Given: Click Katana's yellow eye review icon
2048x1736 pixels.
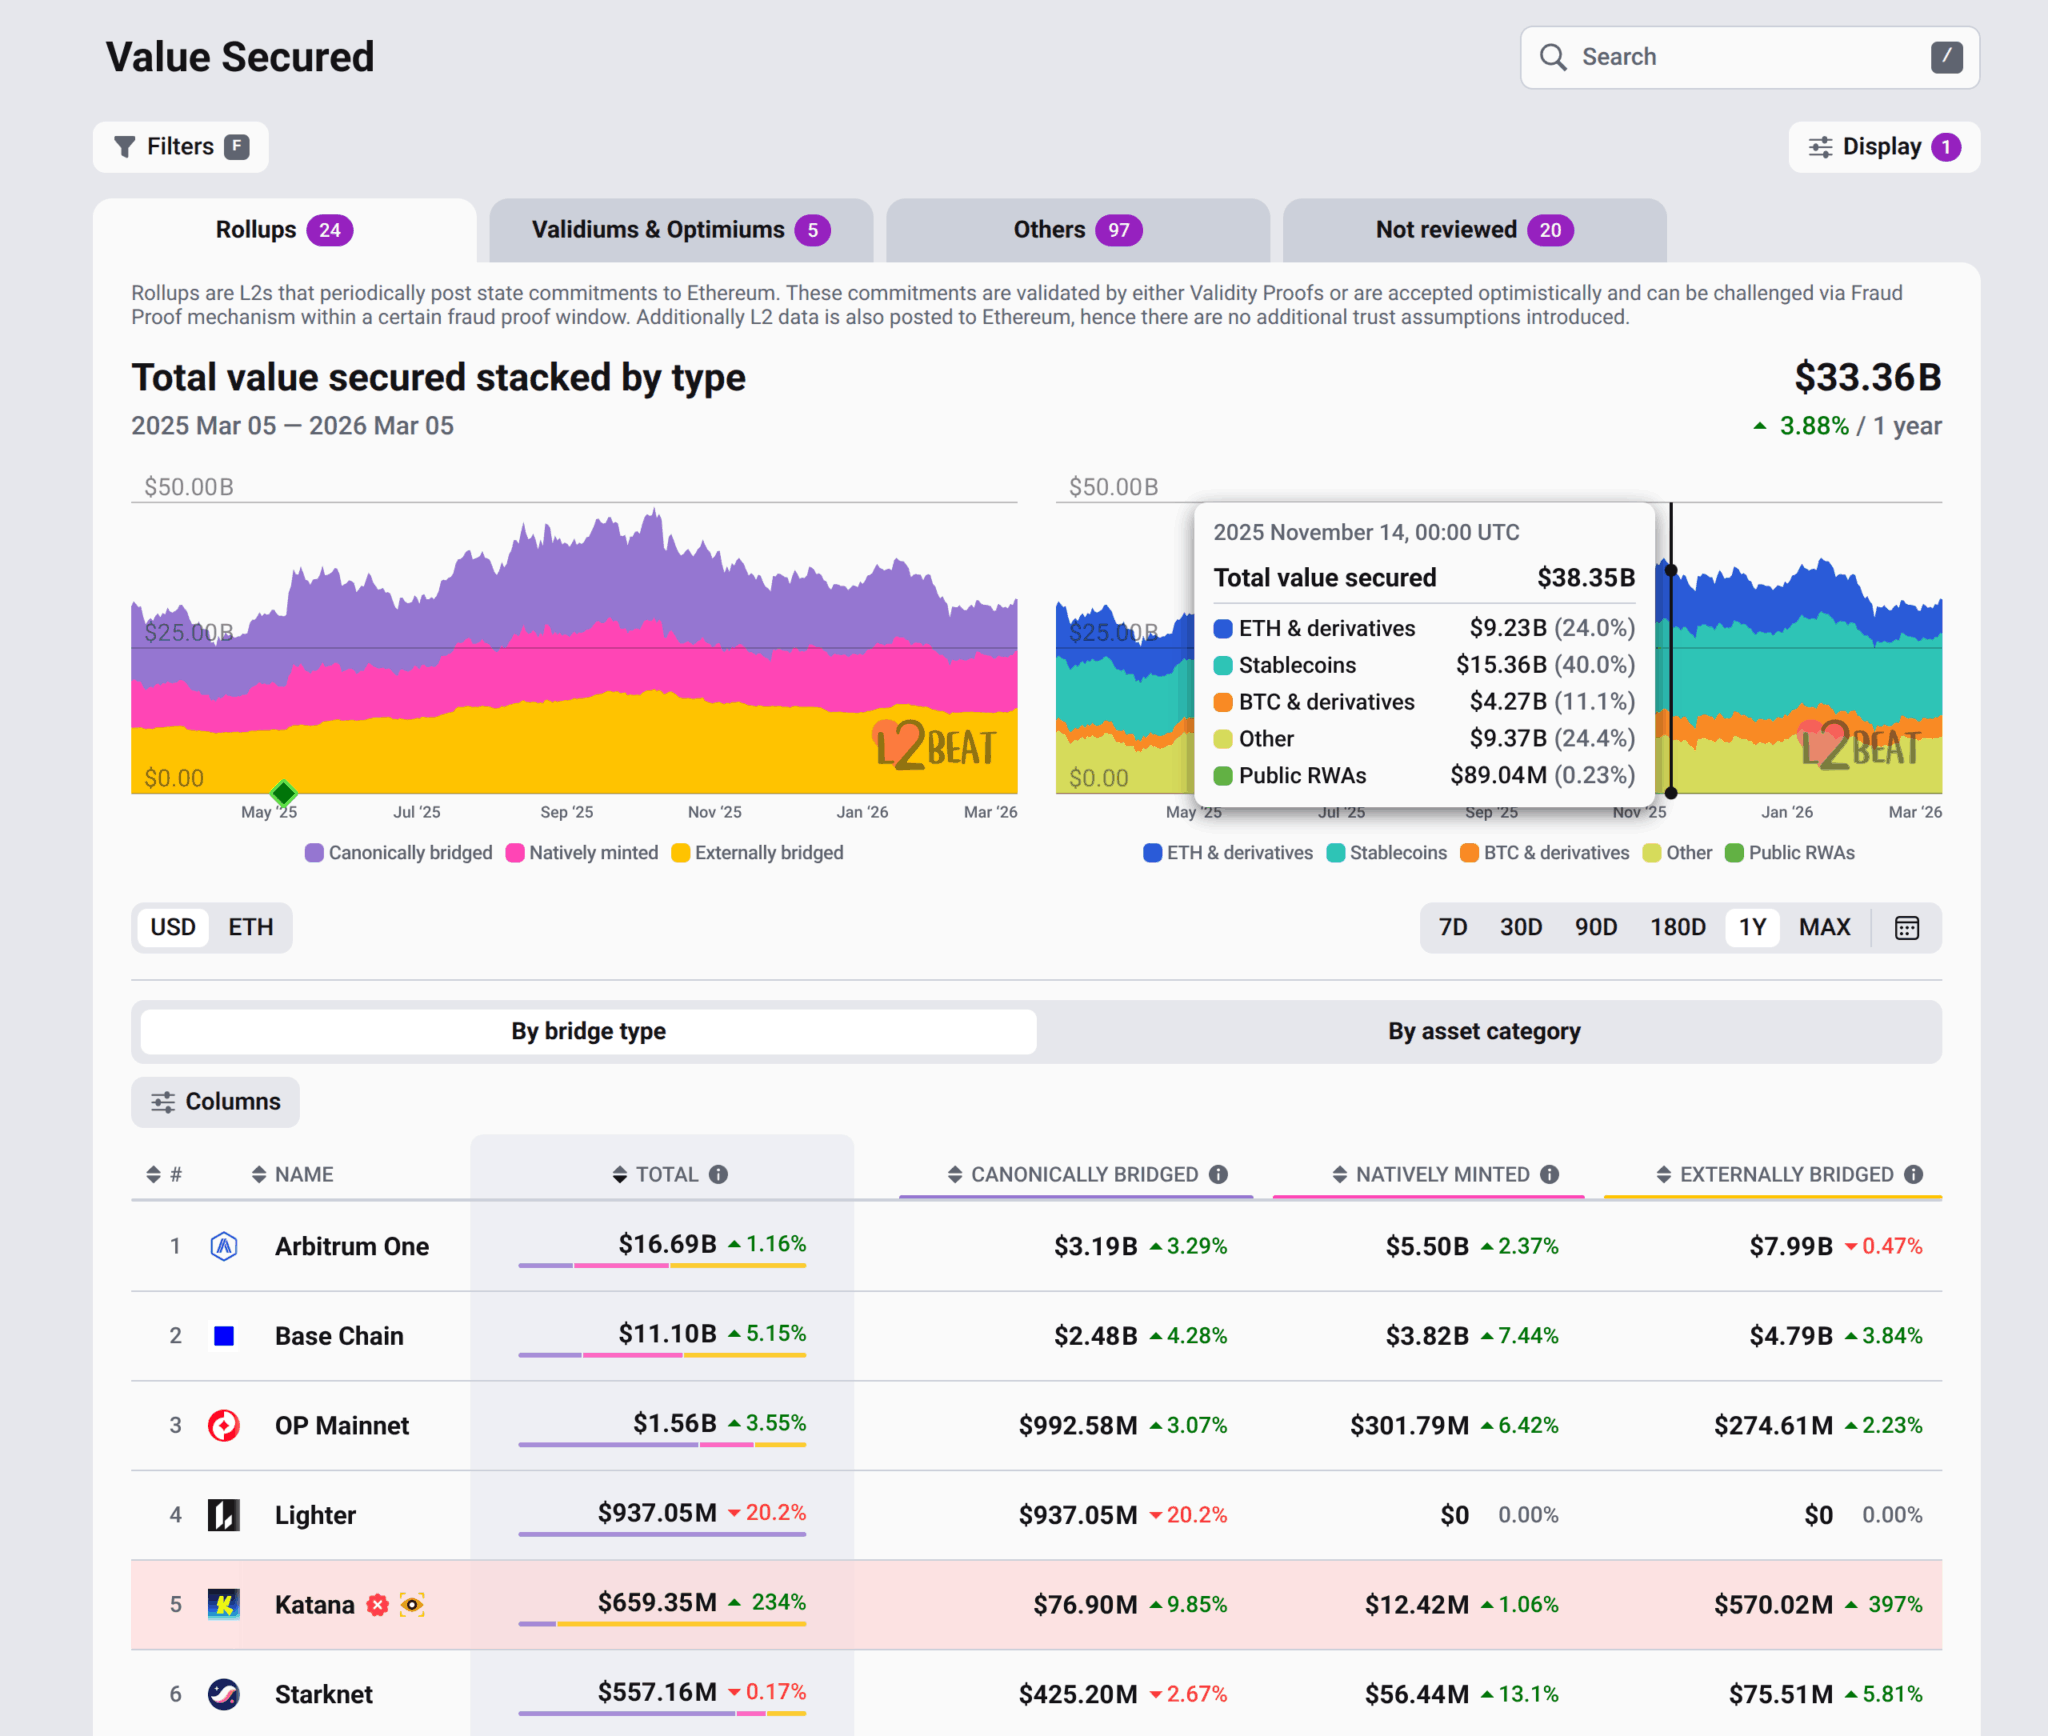Looking at the screenshot, I should [411, 1604].
